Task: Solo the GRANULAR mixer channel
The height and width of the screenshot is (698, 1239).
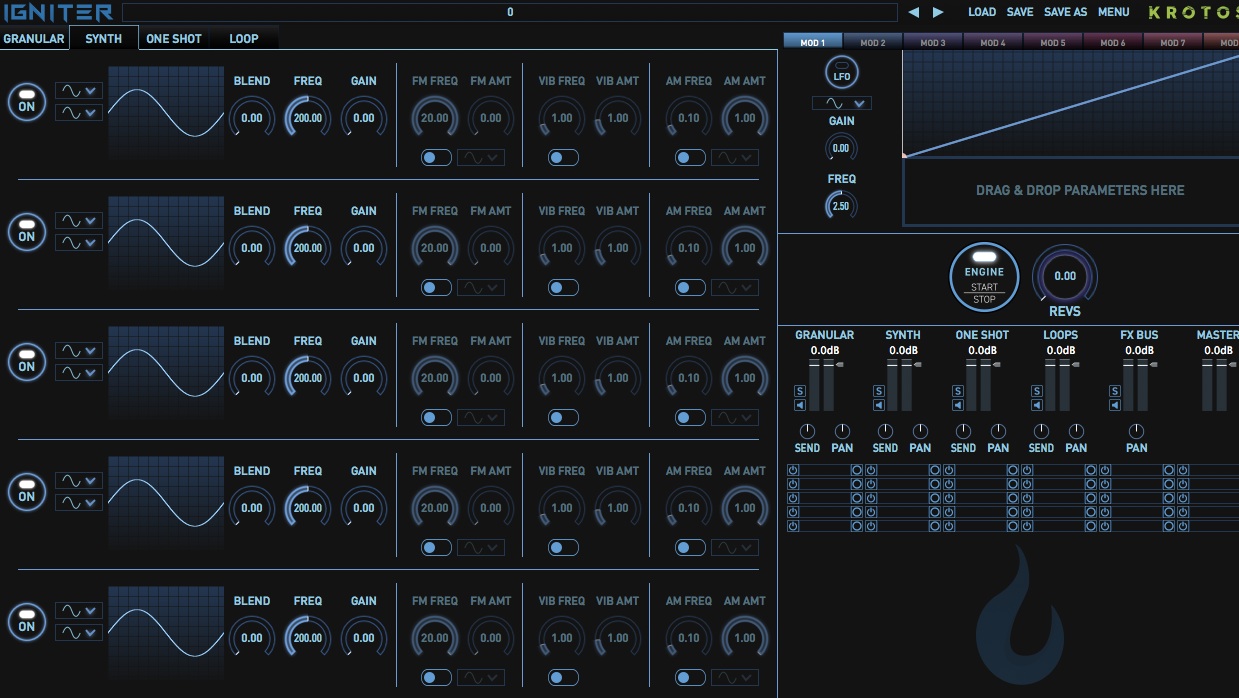Action: (x=801, y=390)
